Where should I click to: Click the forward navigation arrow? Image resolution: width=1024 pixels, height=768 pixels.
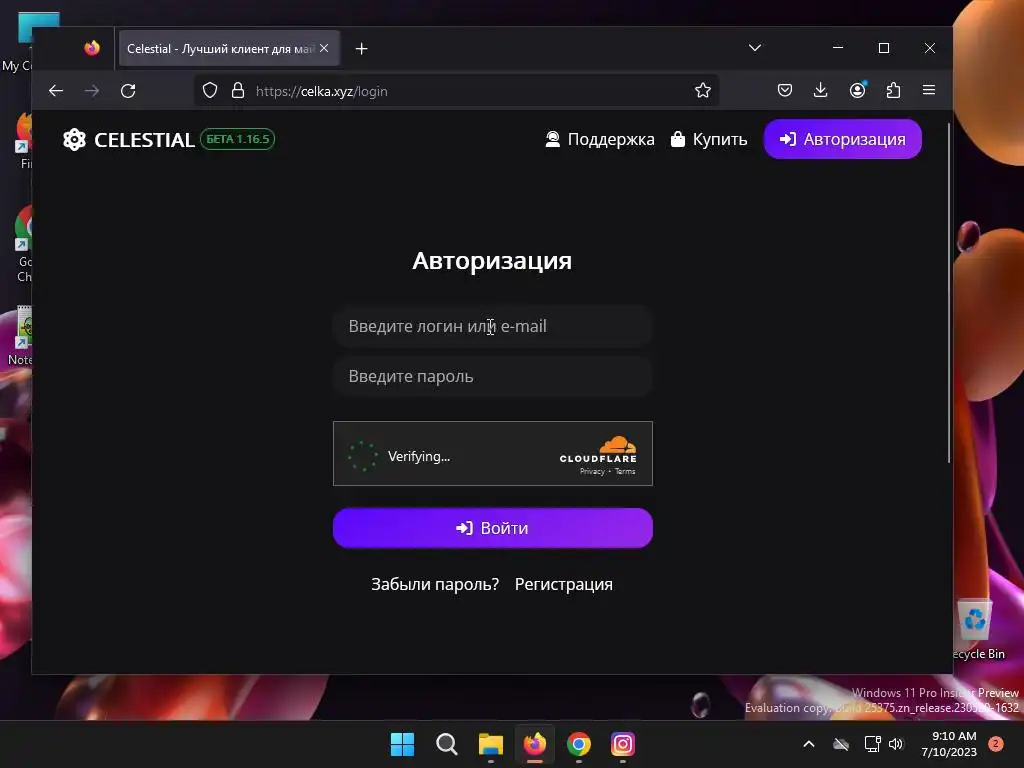click(x=92, y=91)
